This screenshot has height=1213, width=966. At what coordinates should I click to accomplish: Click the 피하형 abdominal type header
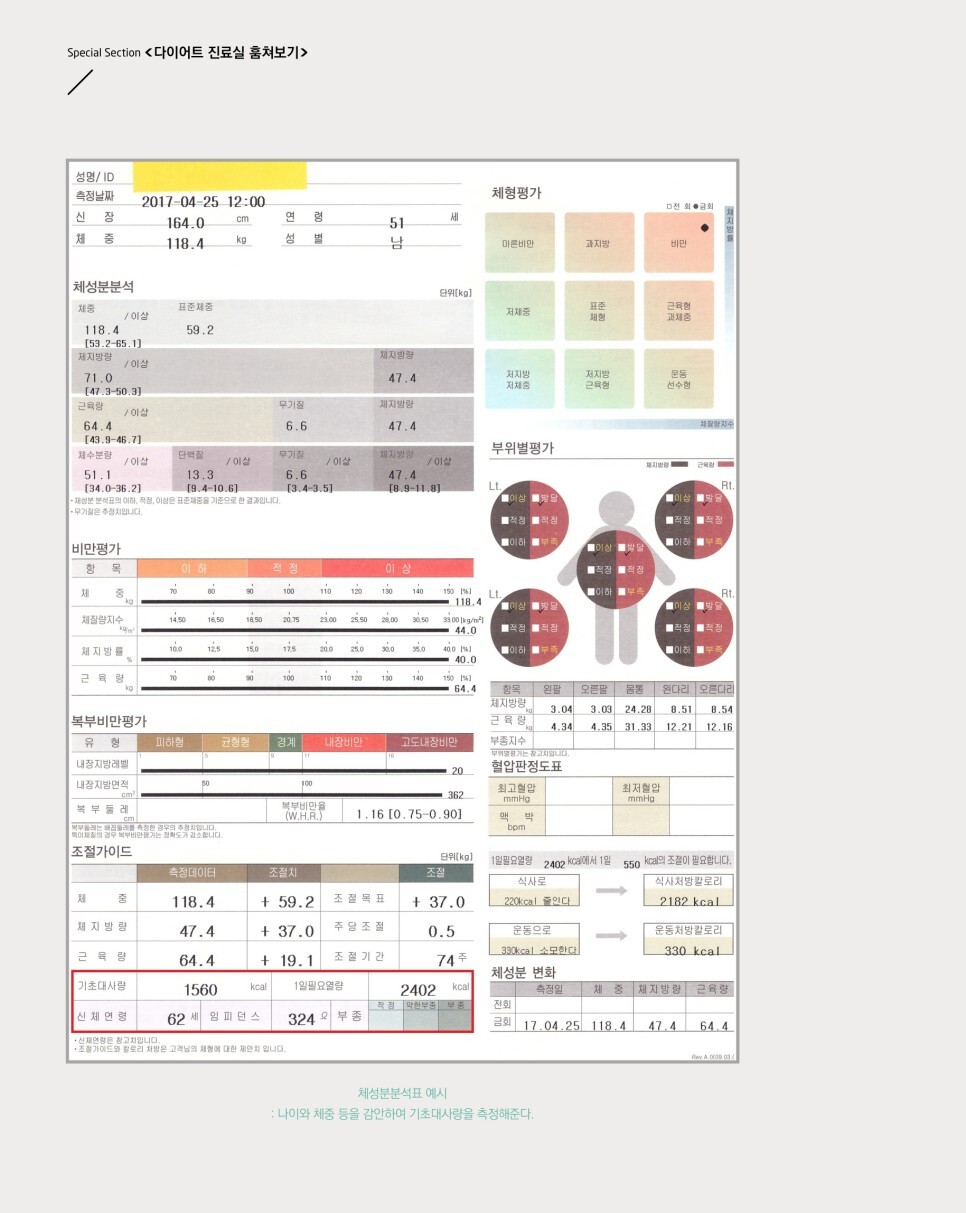(x=170, y=743)
